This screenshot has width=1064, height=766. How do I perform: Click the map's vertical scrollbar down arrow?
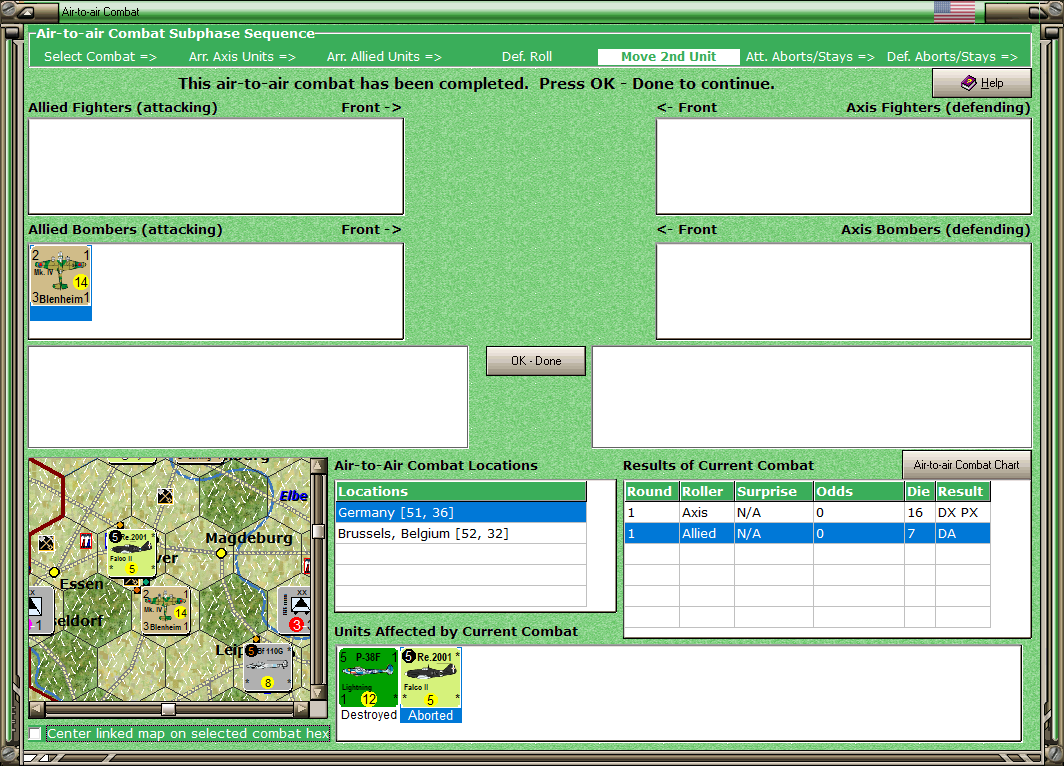pyautogui.click(x=318, y=693)
